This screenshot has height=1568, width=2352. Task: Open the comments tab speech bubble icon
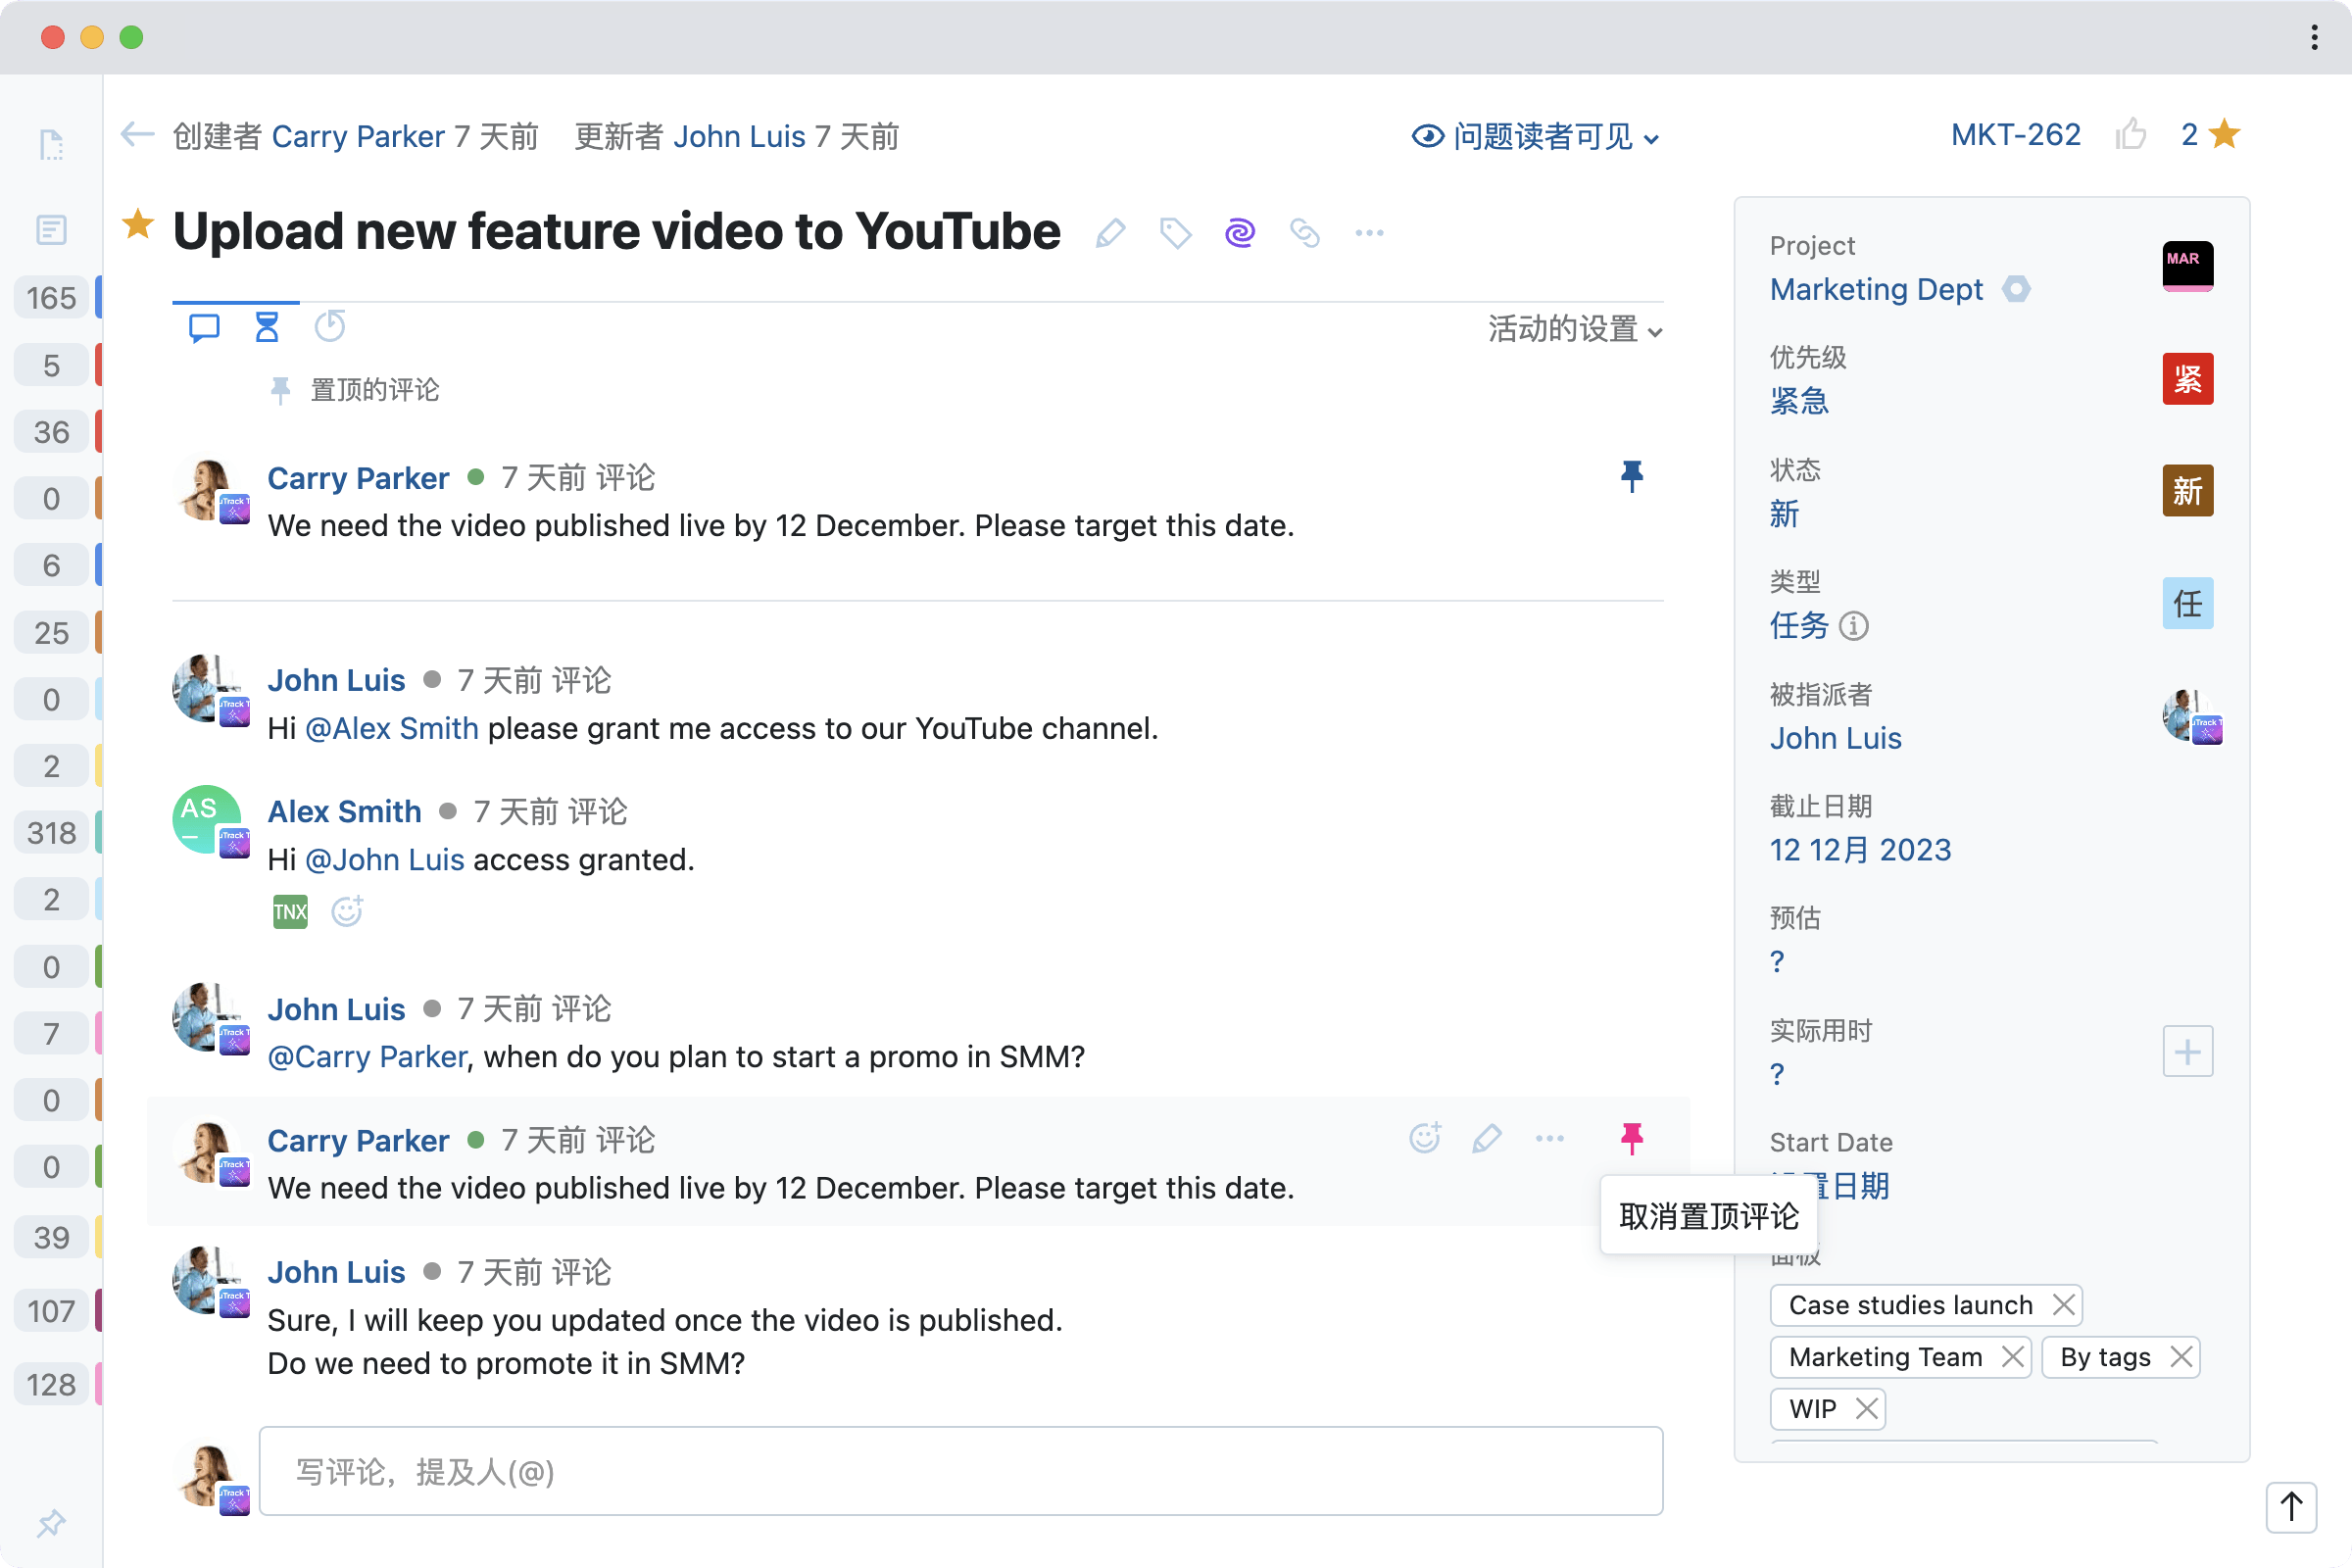[x=203, y=326]
